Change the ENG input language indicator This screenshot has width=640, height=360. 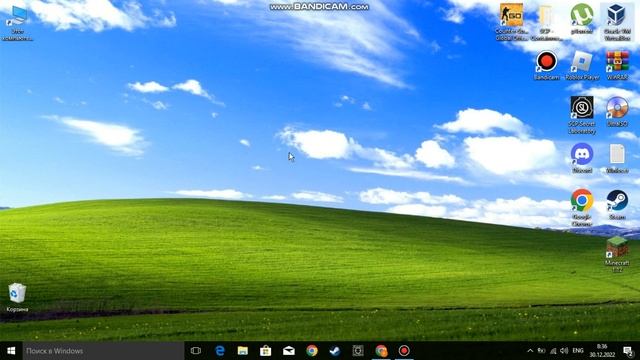pos(578,351)
